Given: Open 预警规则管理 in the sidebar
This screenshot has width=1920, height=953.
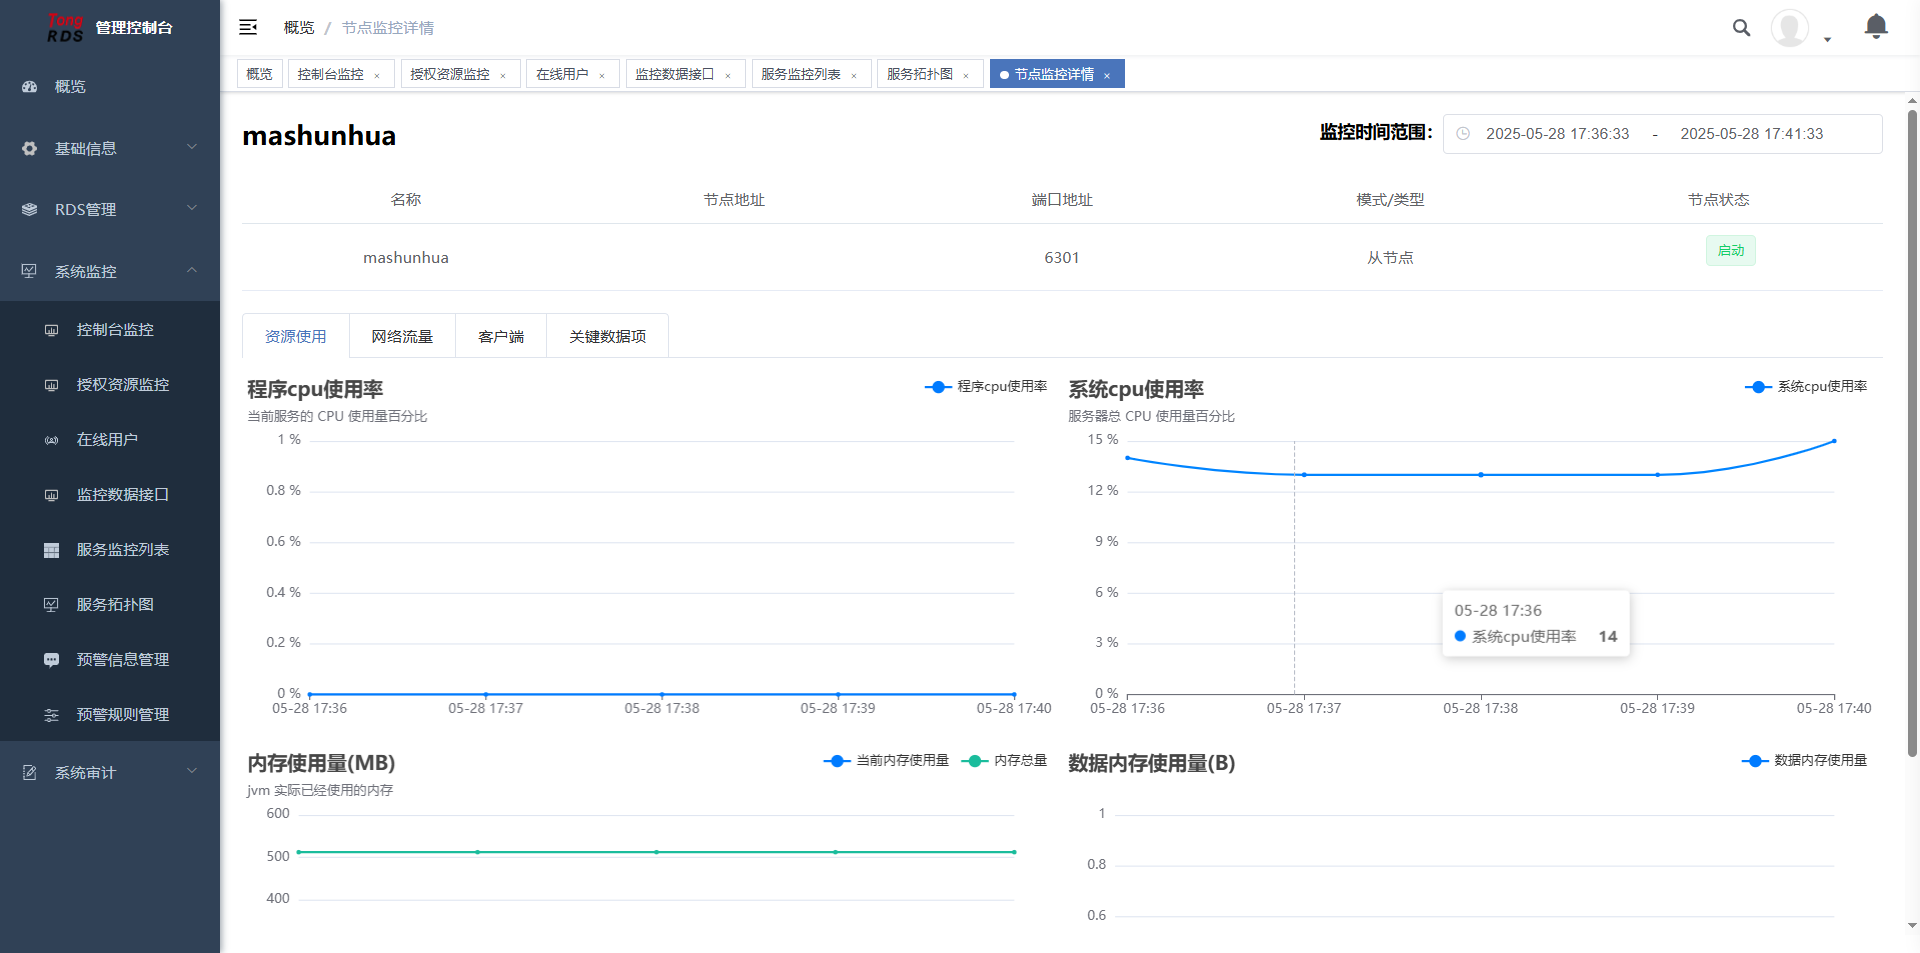Looking at the screenshot, I should point(110,715).
